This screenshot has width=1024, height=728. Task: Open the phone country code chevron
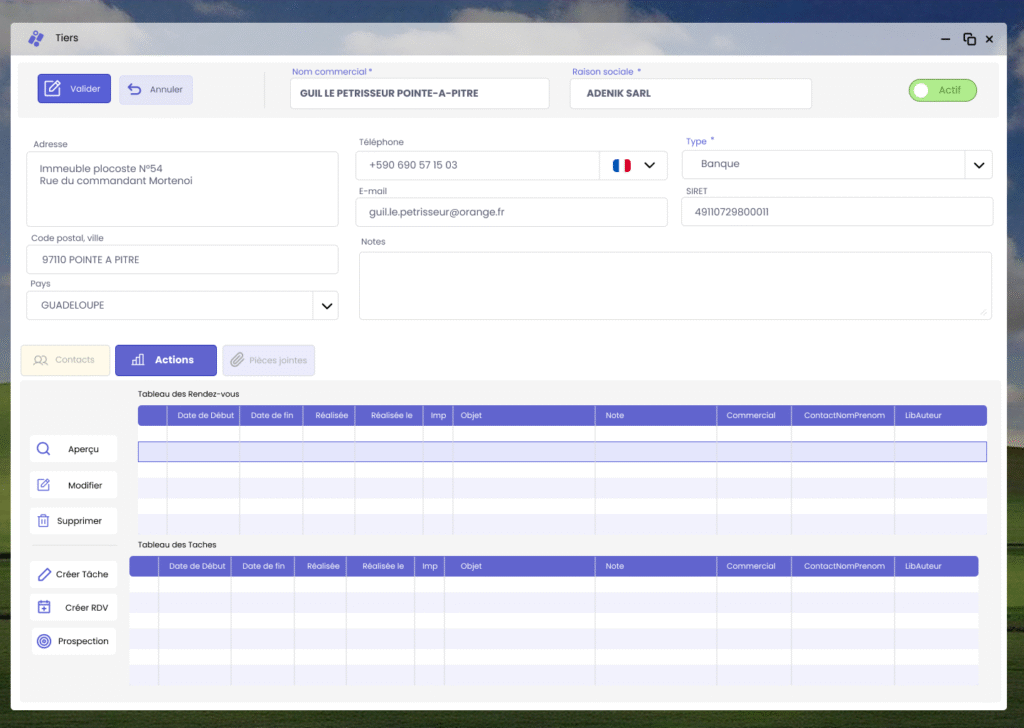point(650,165)
